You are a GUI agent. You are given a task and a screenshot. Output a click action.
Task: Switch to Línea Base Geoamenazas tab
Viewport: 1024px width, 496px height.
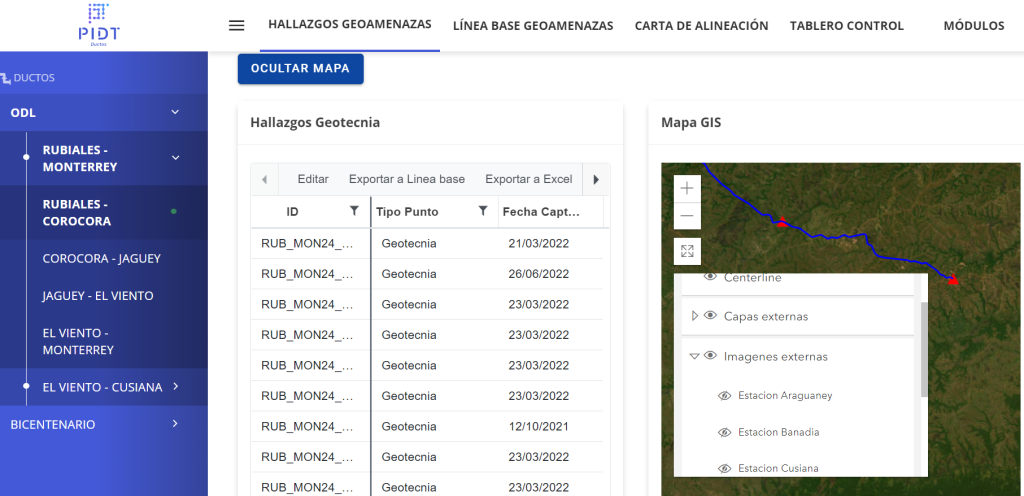click(533, 26)
